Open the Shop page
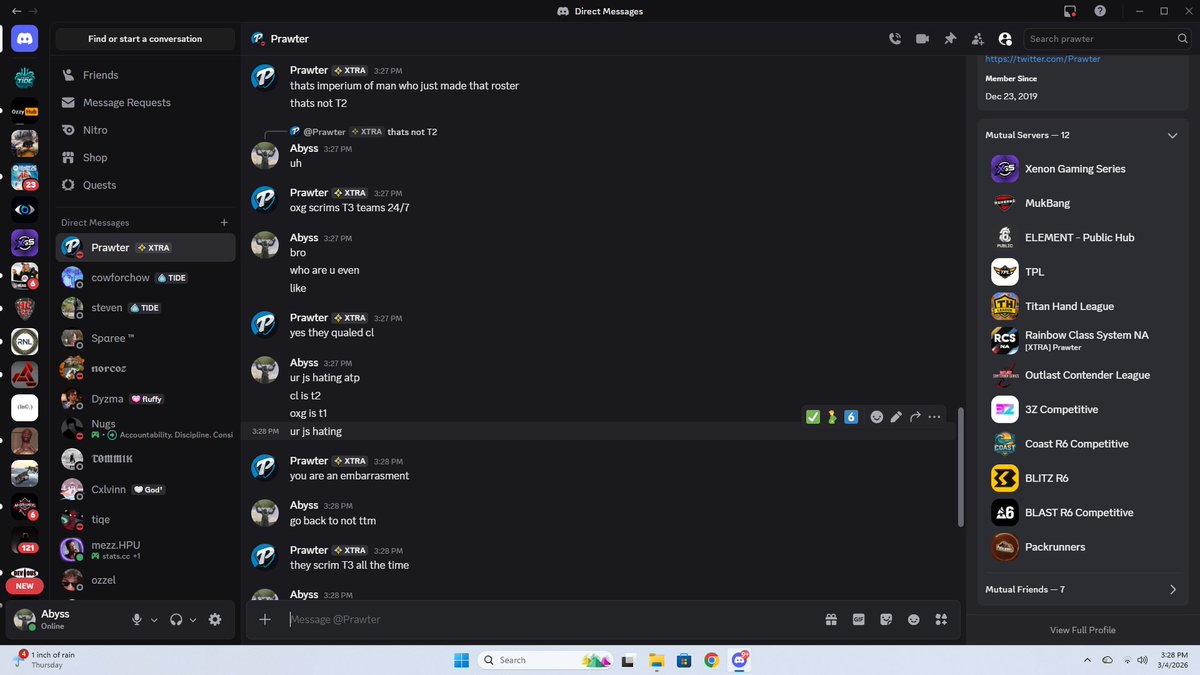The width and height of the screenshot is (1200, 675). click(x=145, y=157)
